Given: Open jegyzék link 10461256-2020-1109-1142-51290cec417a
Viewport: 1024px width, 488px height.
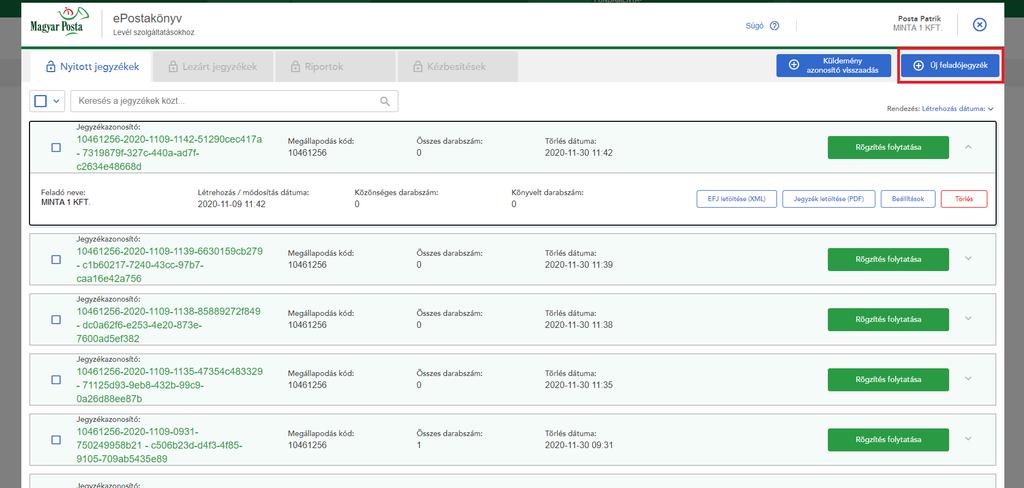Looking at the screenshot, I should click(x=170, y=153).
